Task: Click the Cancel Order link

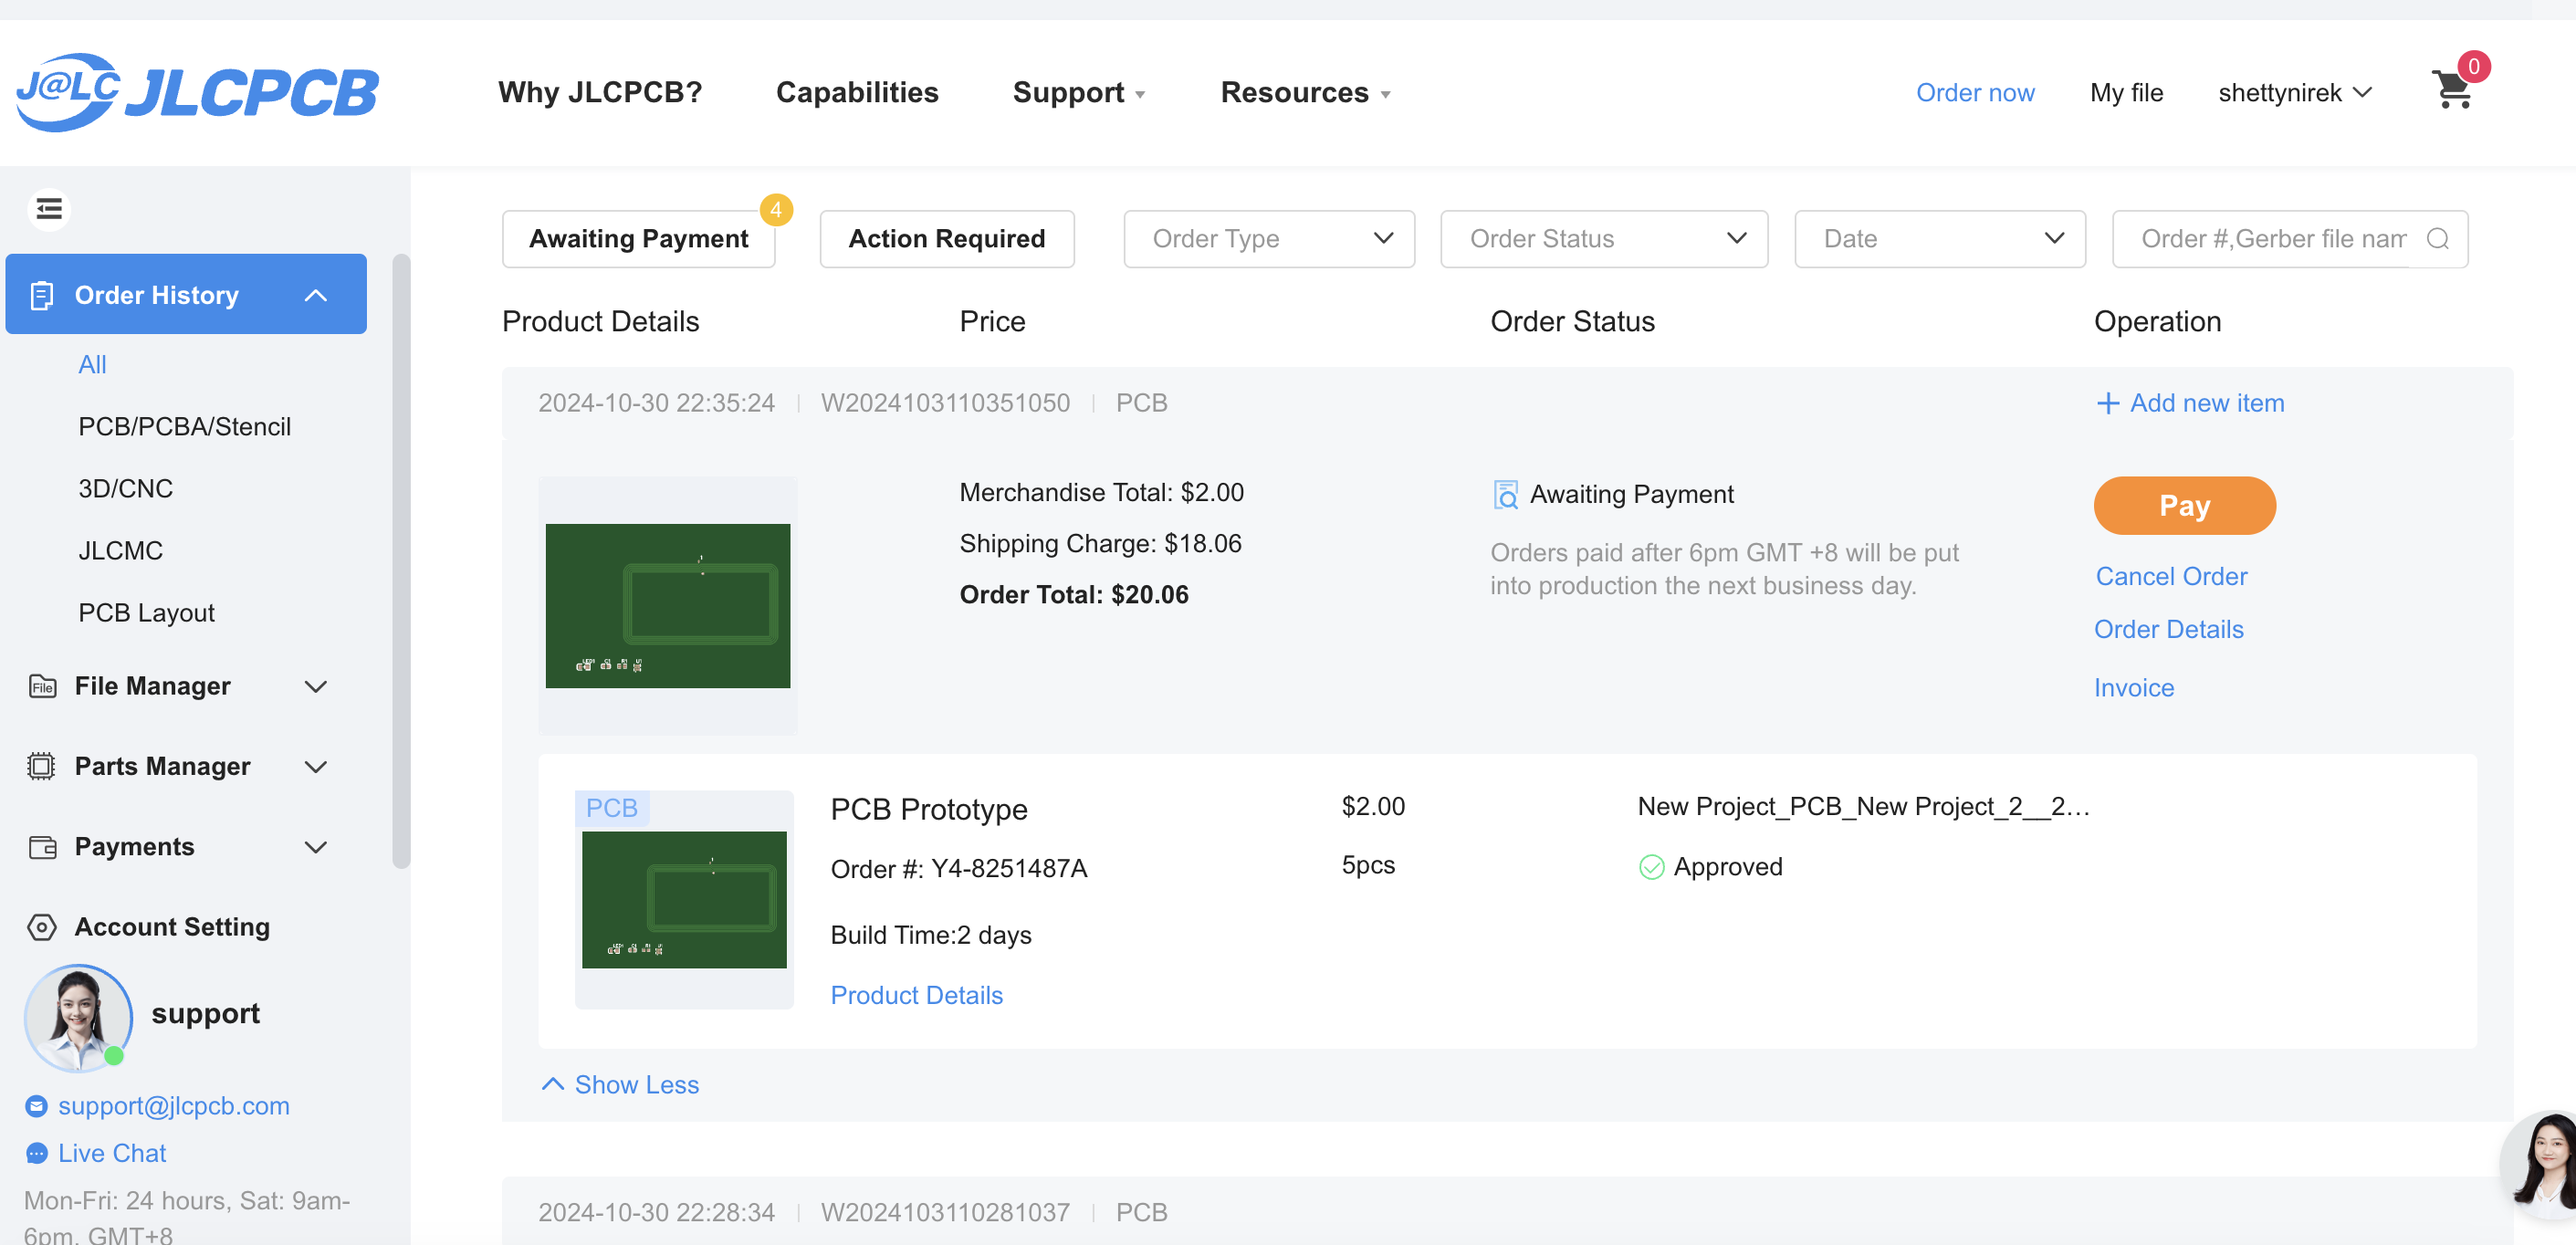Action: click(x=2170, y=577)
